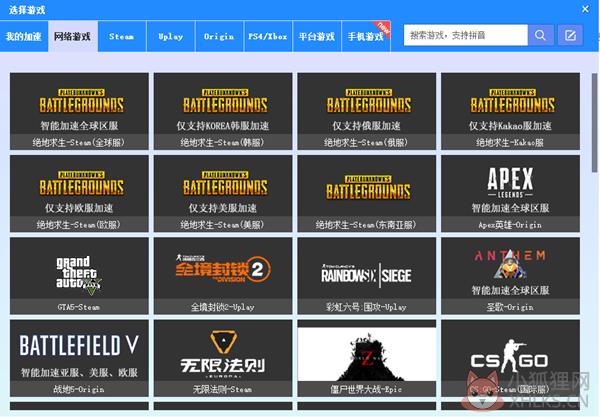Pick the 全境封锁2-Uplay game card
The width and height of the screenshot is (600, 417).
(223, 276)
